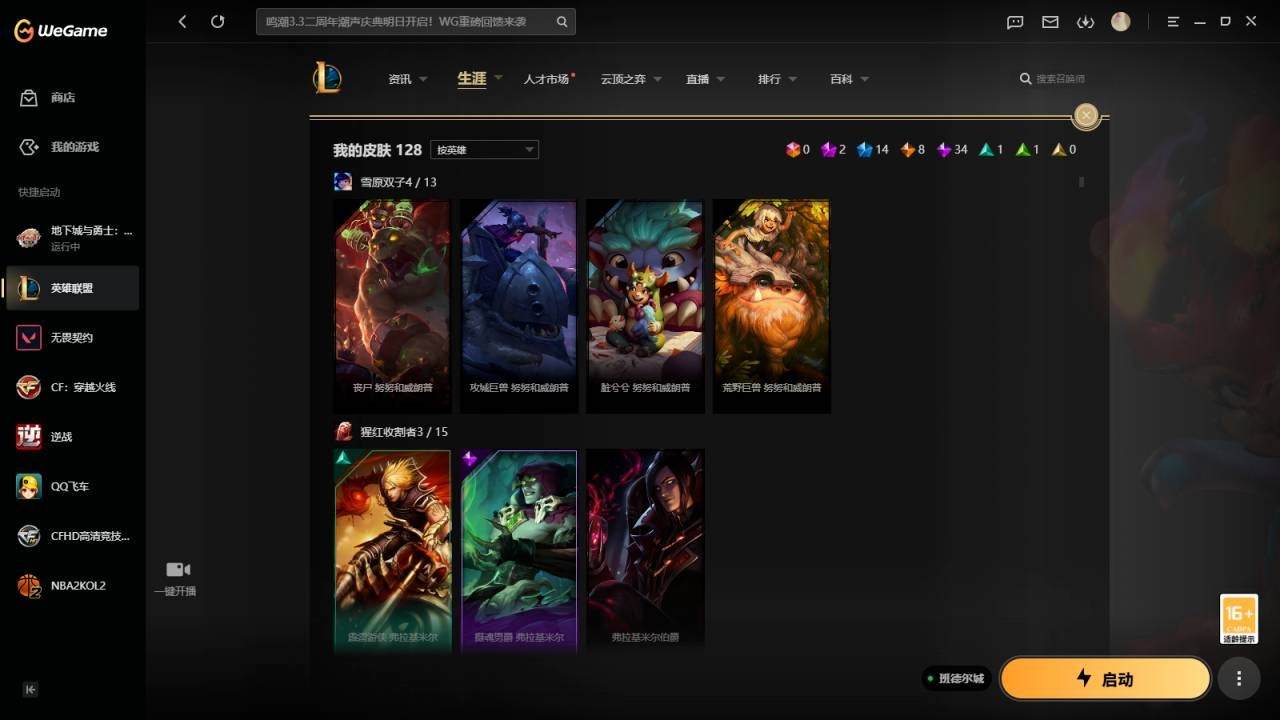Image resolution: width=1280 pixels, height=720 pixels.
Task: Select 英雄联盟 in the sidebar
Action: coord(72,288)
